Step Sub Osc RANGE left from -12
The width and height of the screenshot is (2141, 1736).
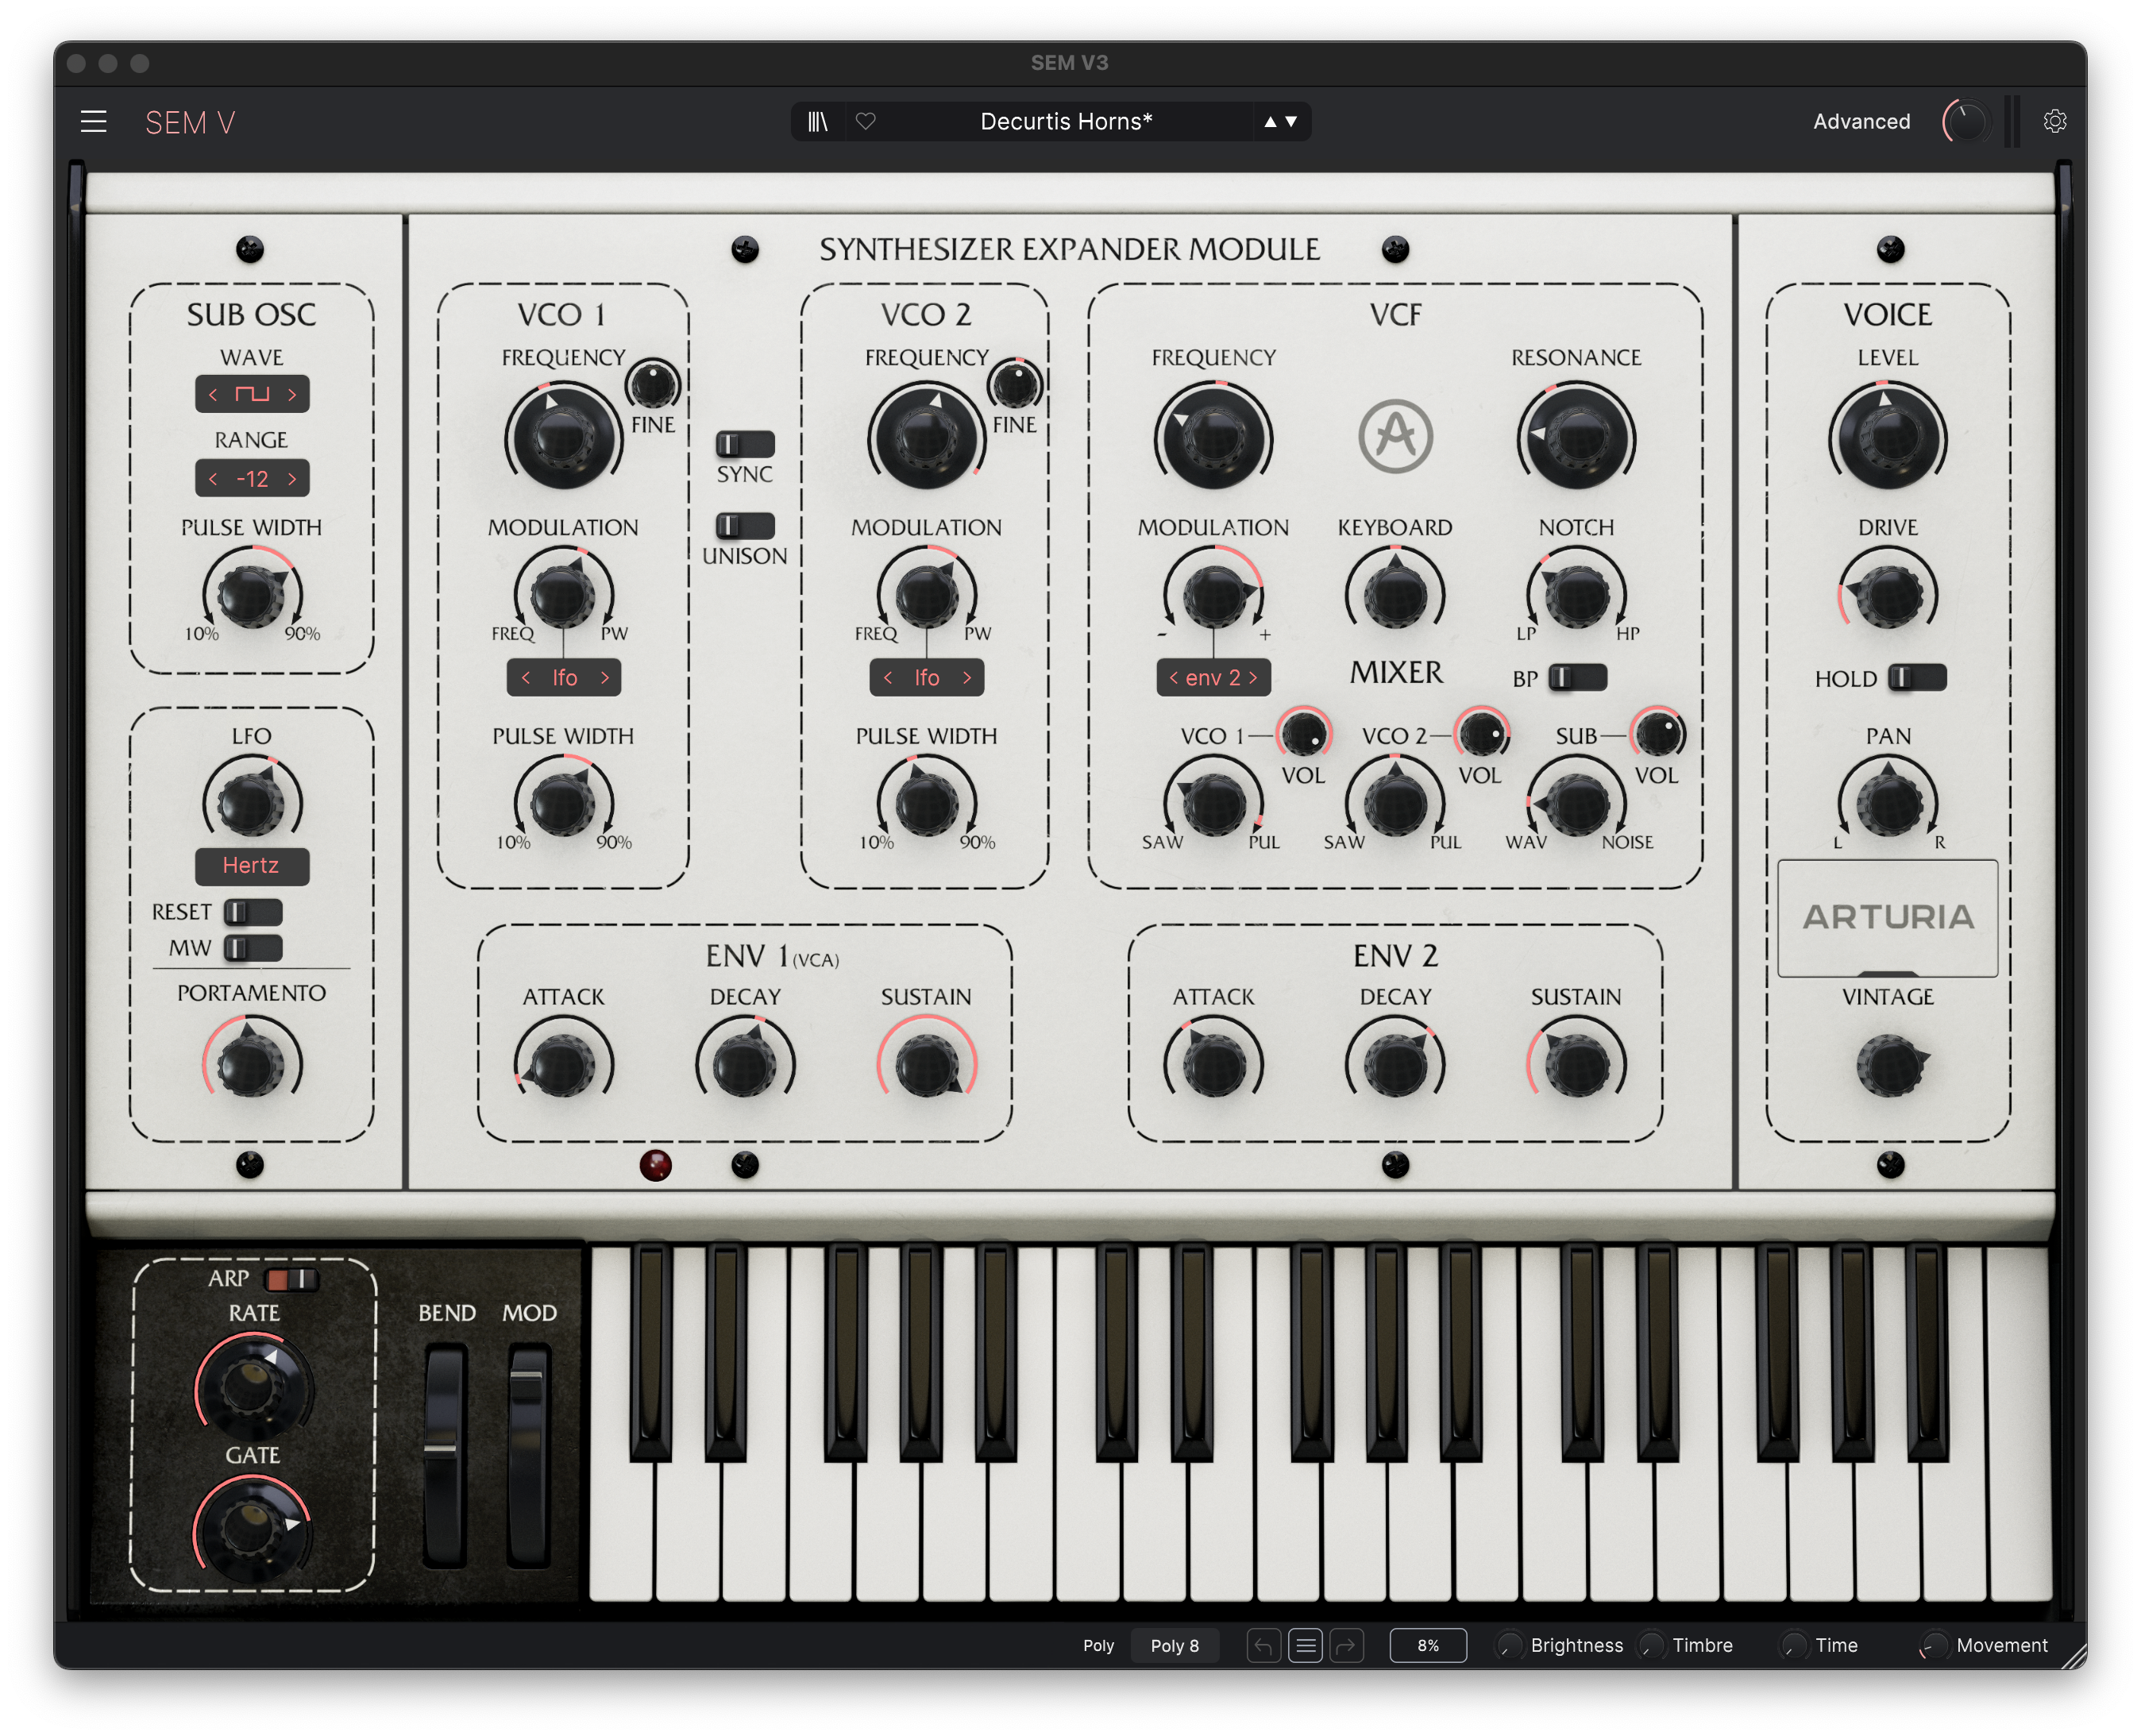coord(213,479)
